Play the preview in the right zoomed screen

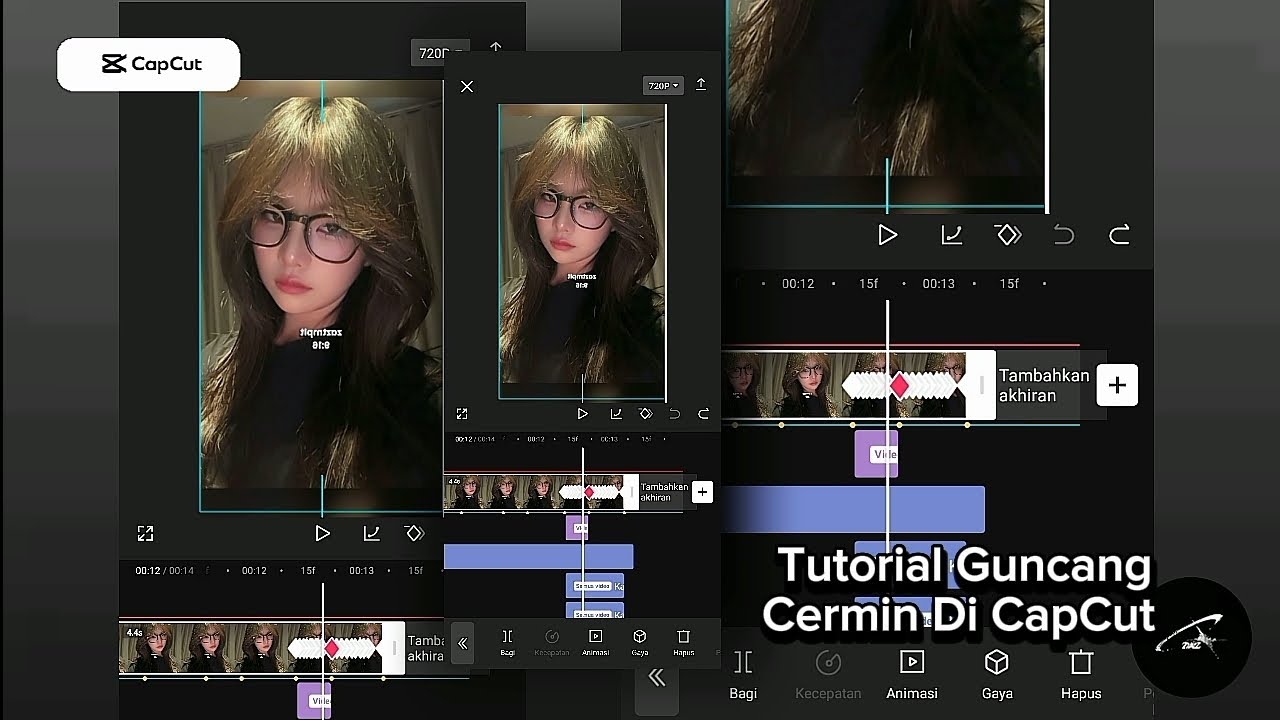887,235
